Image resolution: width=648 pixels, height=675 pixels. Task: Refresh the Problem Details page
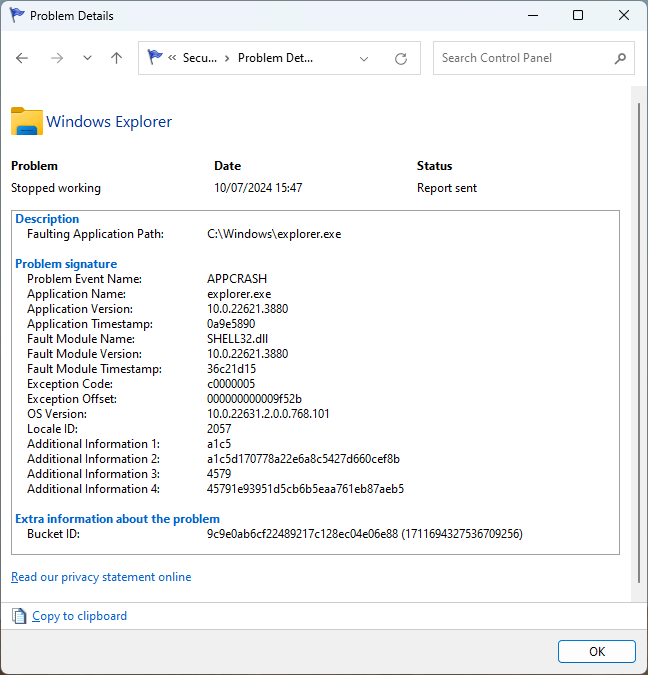click(x=401, y=59)
